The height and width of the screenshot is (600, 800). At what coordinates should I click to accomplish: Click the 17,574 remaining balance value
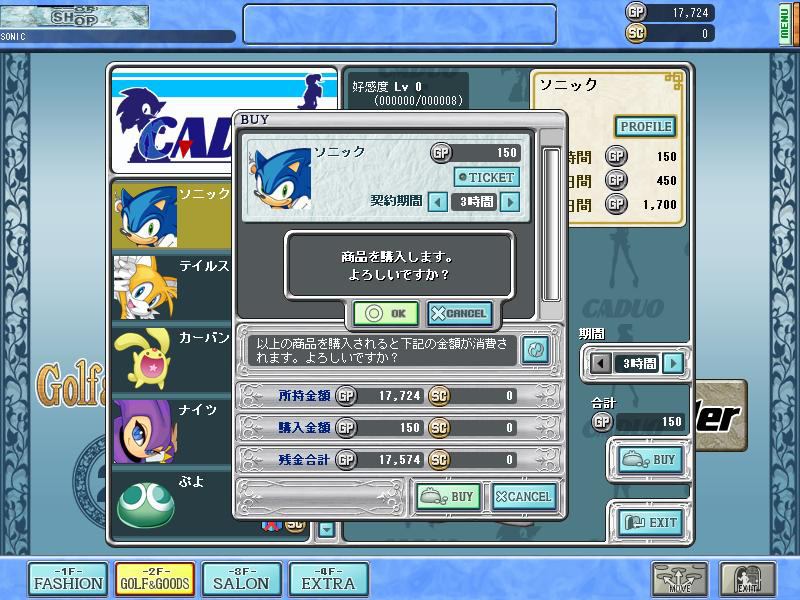pos(399,460)
